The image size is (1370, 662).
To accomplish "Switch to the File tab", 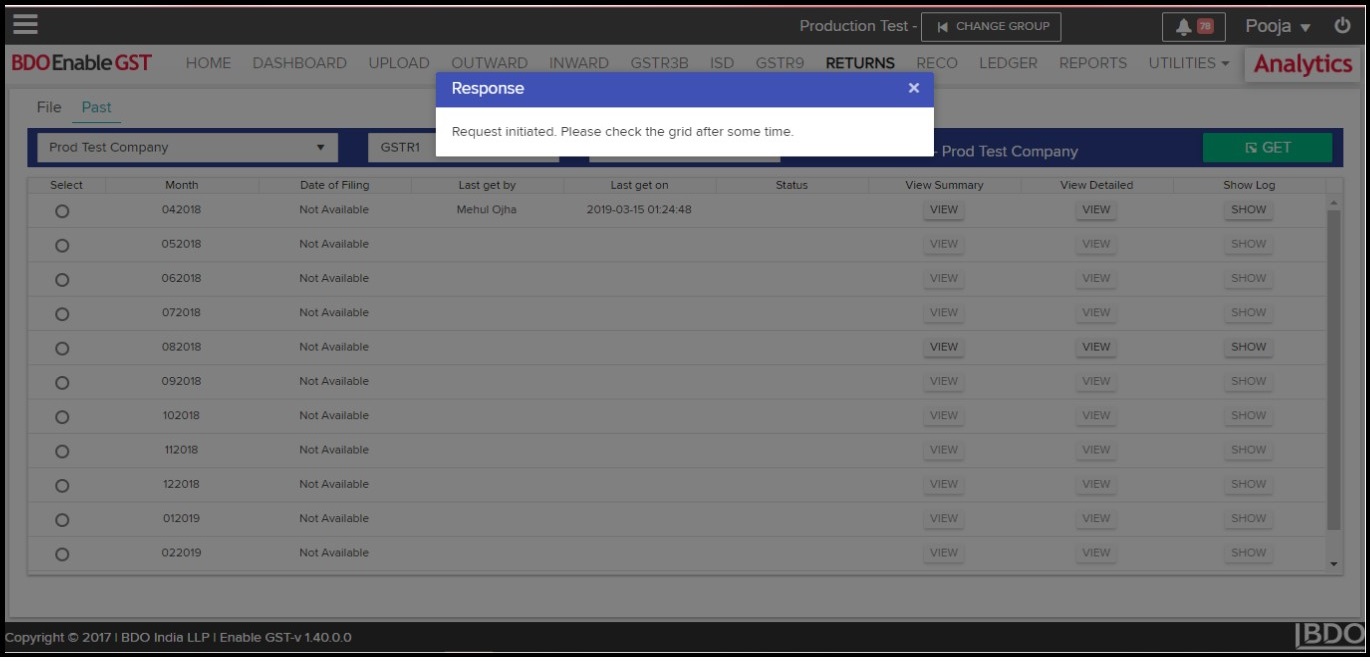I will click(49, 107).
